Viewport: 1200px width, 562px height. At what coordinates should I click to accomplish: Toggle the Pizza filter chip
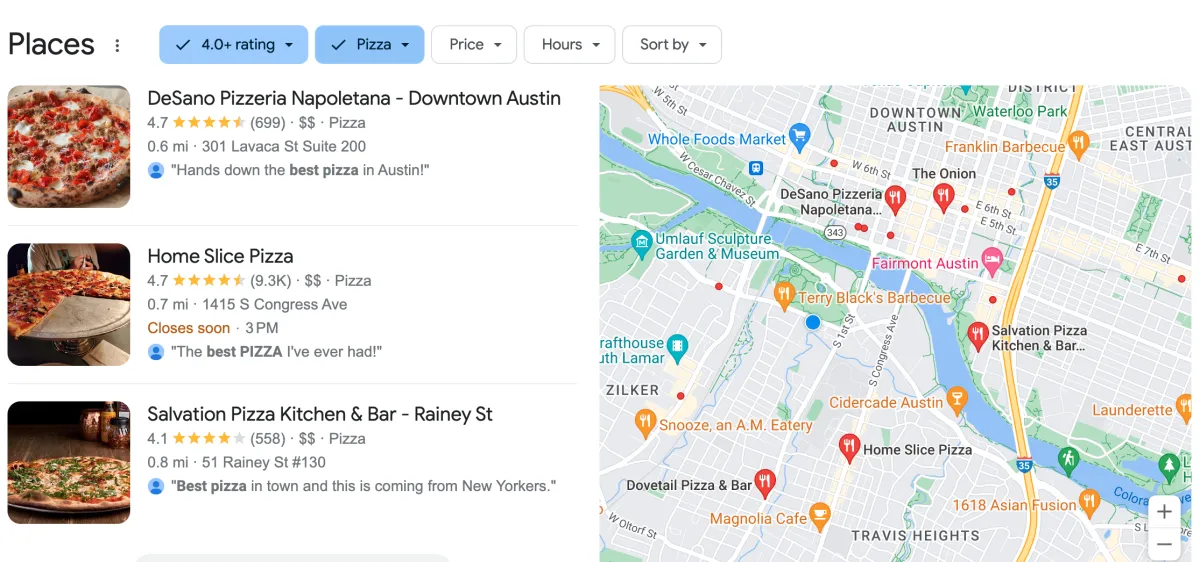click(370, 44)
